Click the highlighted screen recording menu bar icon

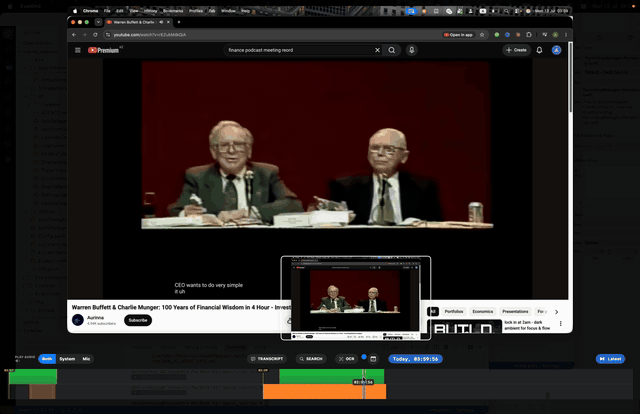[x=411, y=11]
